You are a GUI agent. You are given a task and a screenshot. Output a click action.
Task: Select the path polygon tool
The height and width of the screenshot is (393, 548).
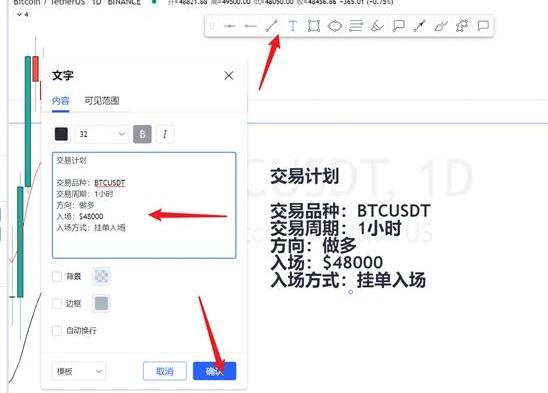tap(462, 26)
